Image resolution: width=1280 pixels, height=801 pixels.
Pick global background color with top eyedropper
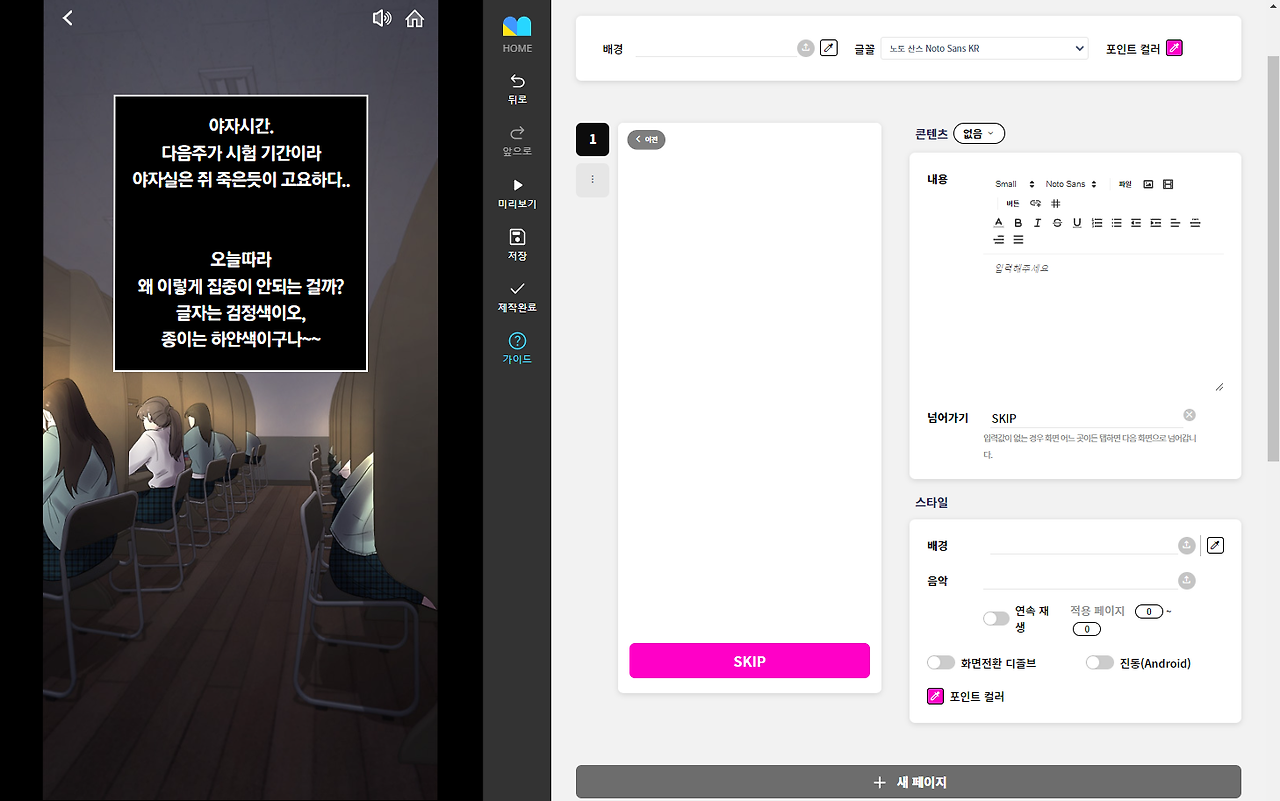tap(829, 48)
